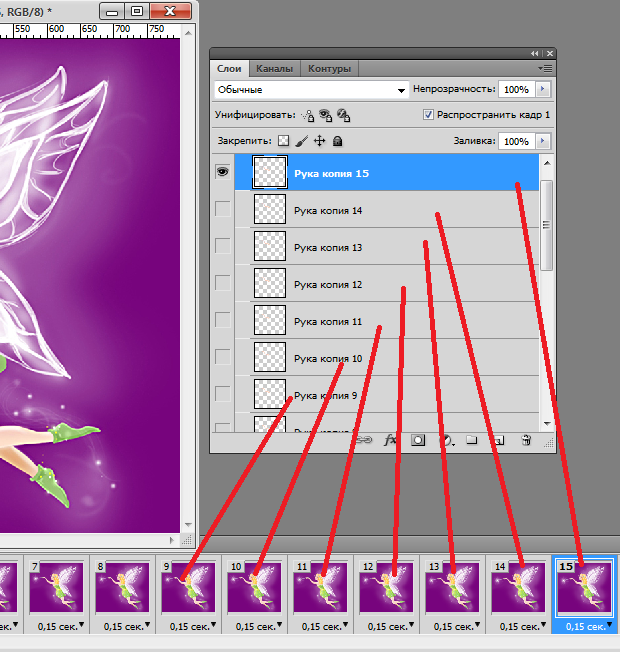This screenshot has height=652, width=620.
Task: Add a layer style via fx icon
Action: coord(390,440)
